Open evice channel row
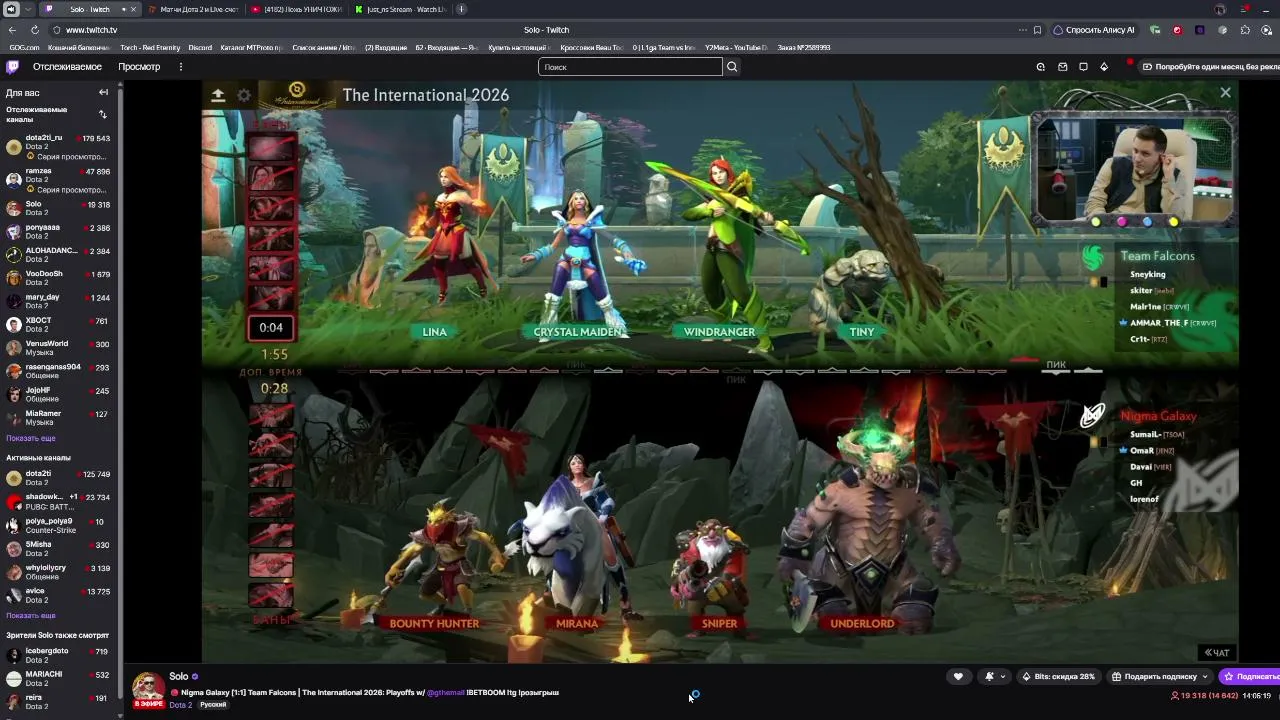Viewport: 1280px width, 720px height. (58, 595)
